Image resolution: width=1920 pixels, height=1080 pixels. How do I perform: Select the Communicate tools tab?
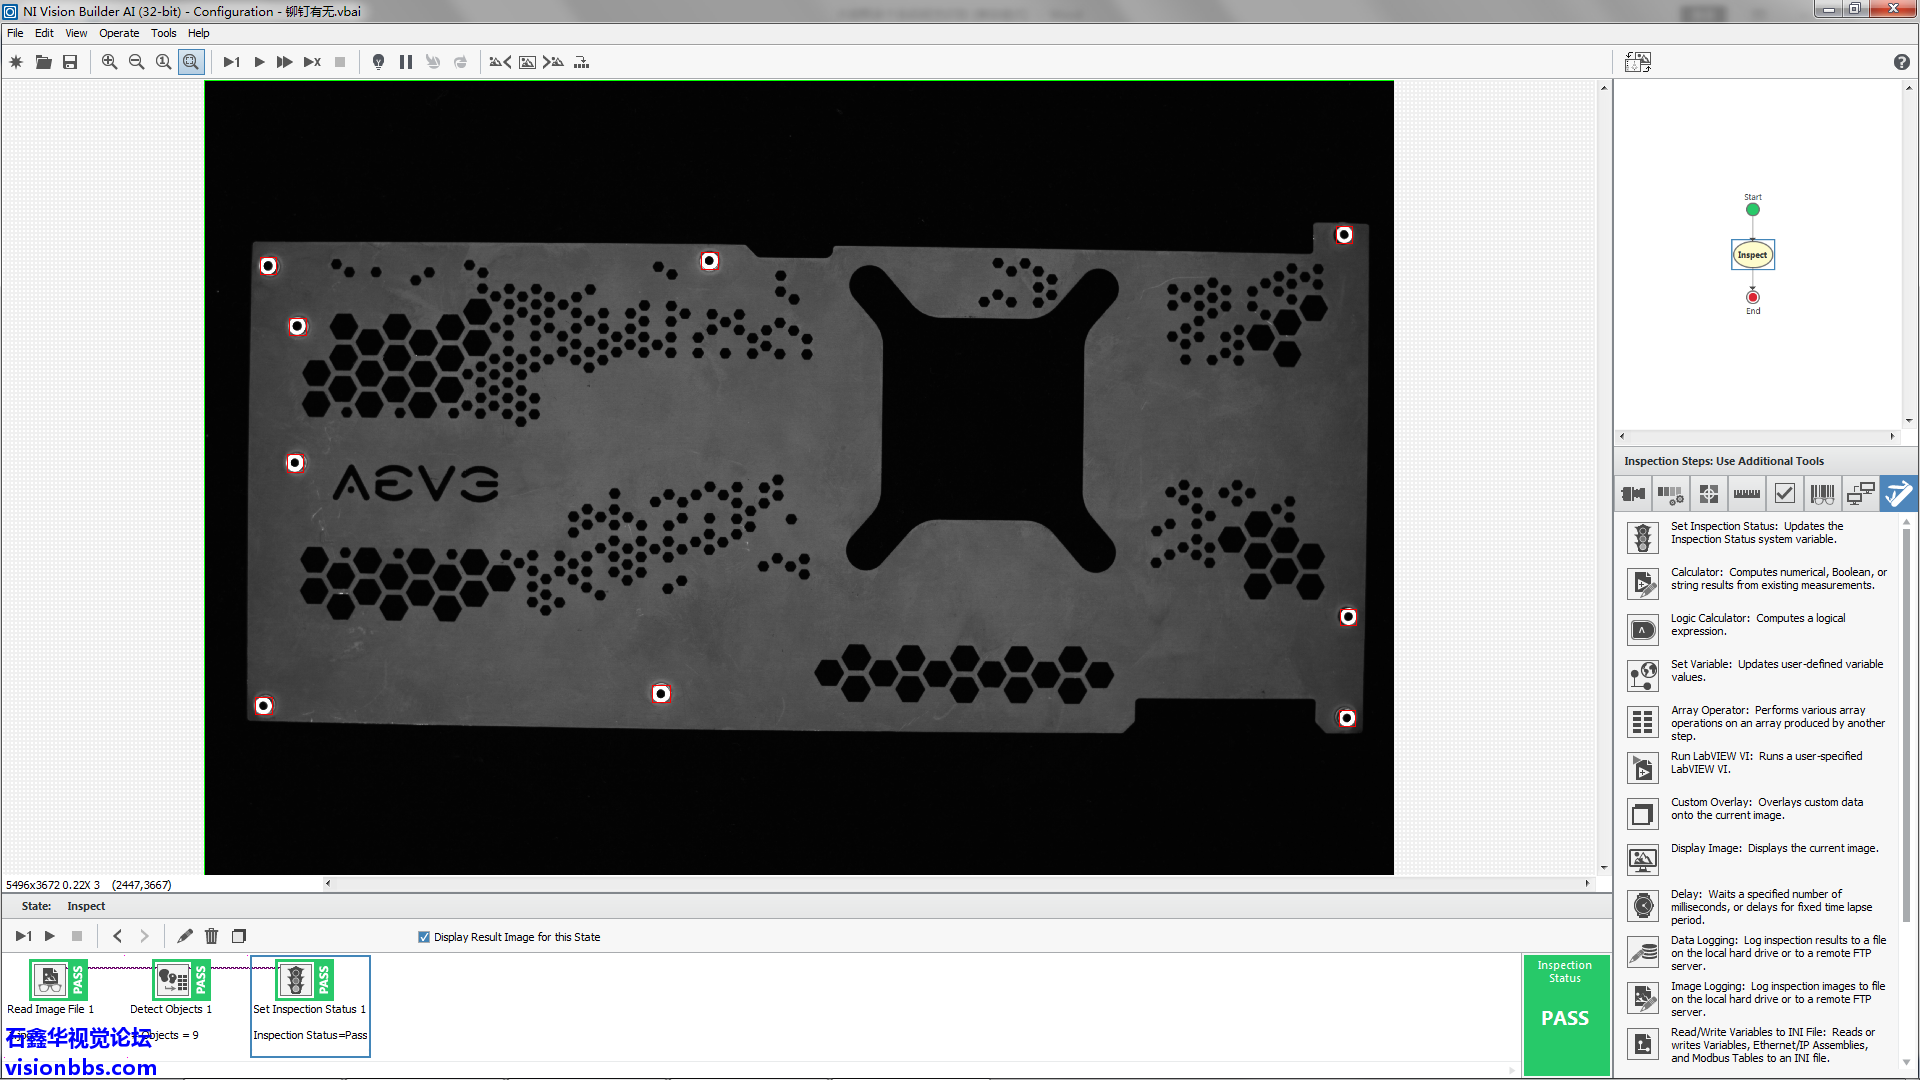[1861, 493]
